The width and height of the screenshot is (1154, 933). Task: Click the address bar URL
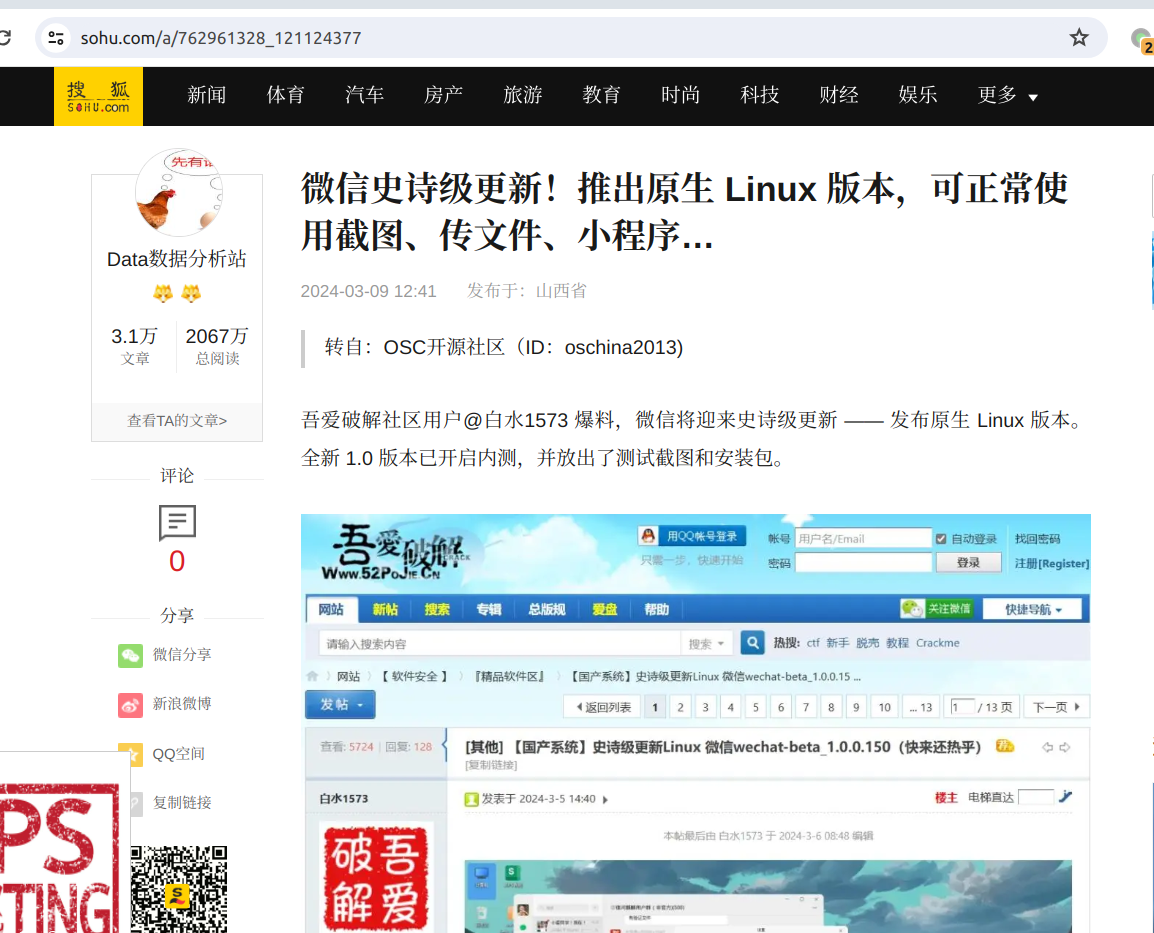pos(221,38)
